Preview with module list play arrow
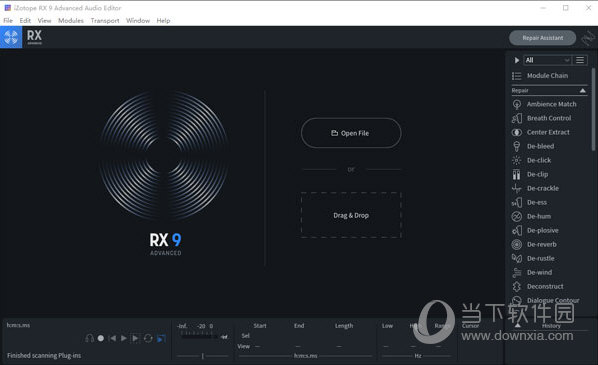 point(517,60)
